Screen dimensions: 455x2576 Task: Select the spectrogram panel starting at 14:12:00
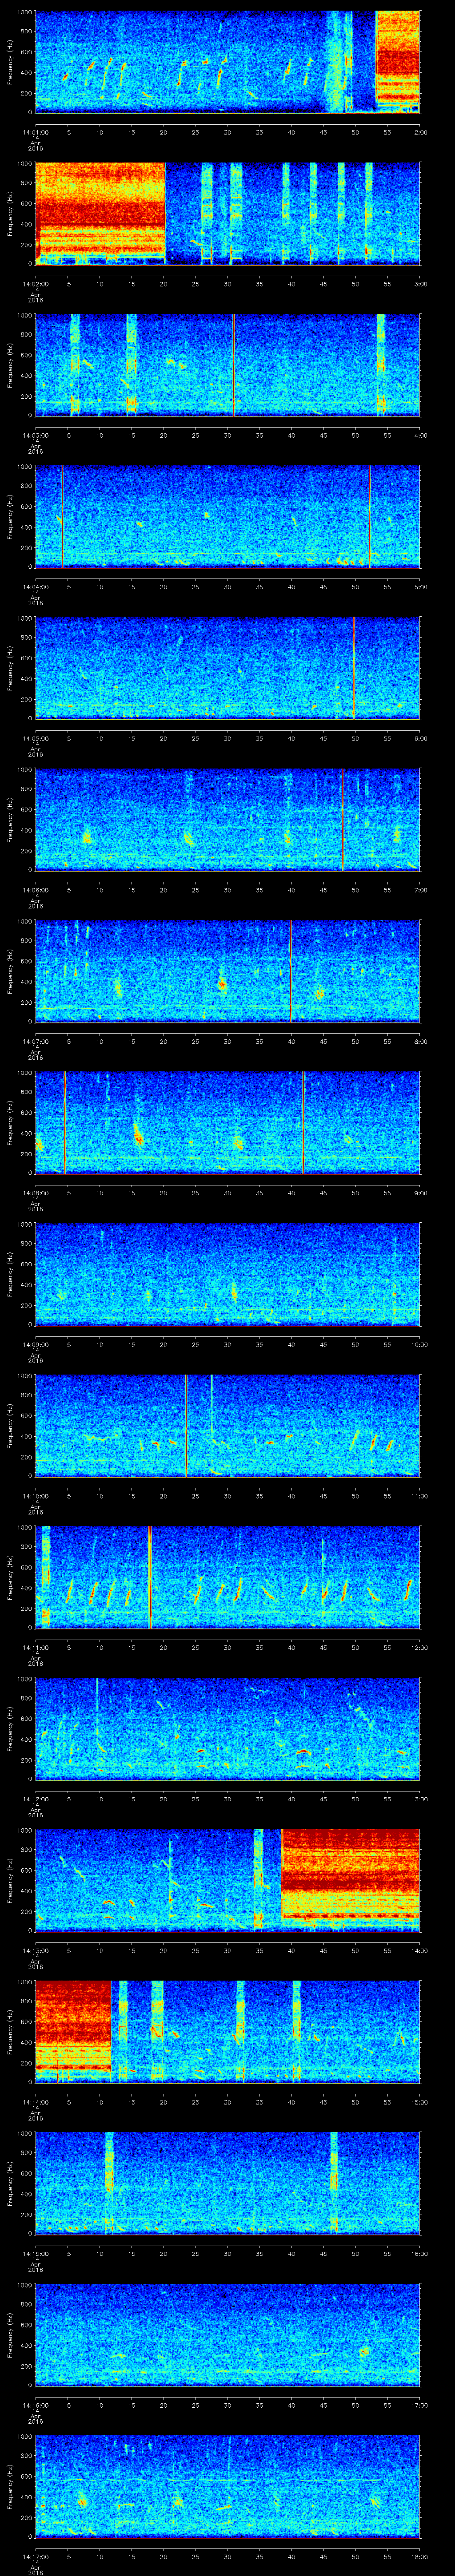pyautogui.click(x=227, y=1729)
